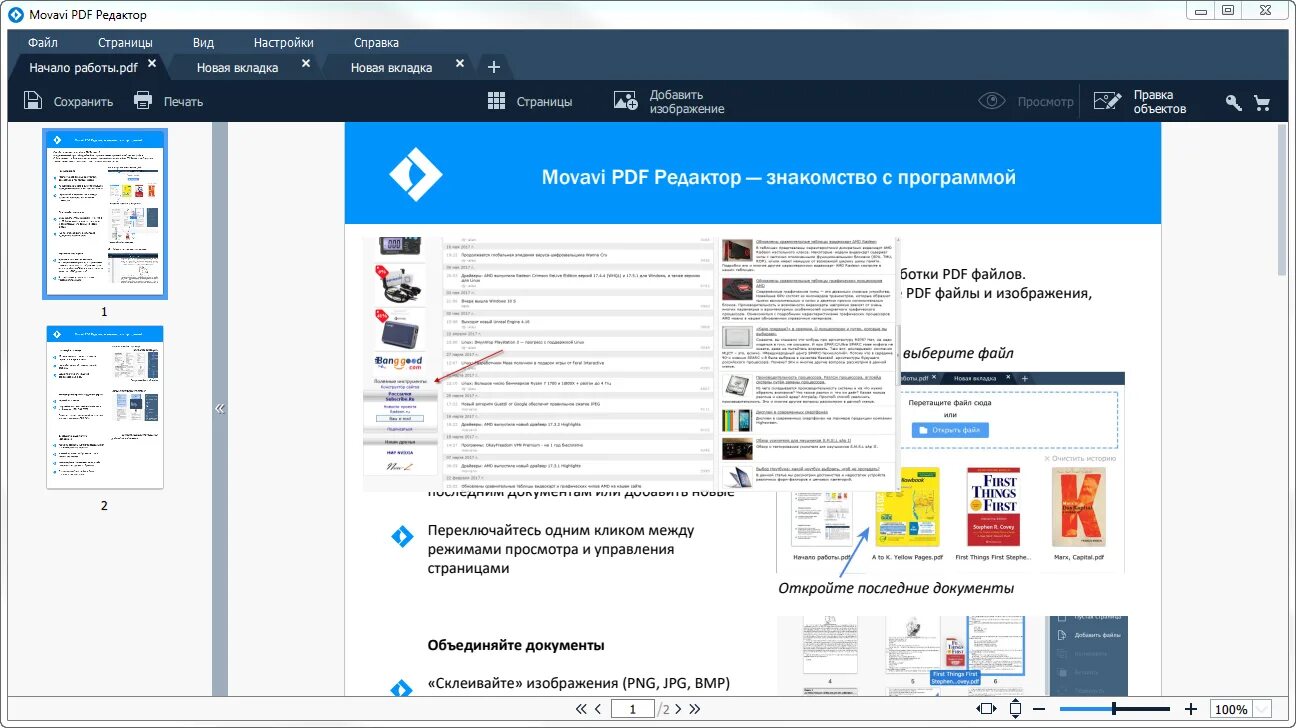This screenshot has height=728, width=1296.
Task: Fit page to width icon
Action: [x=987, y=709]
